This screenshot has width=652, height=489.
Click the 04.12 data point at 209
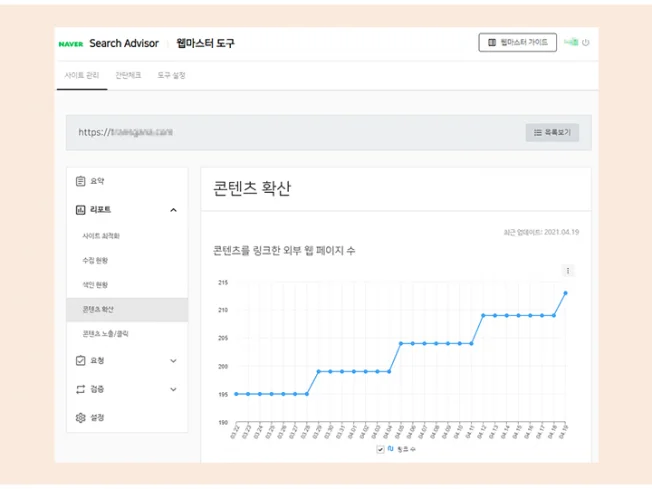coord(483,316)
